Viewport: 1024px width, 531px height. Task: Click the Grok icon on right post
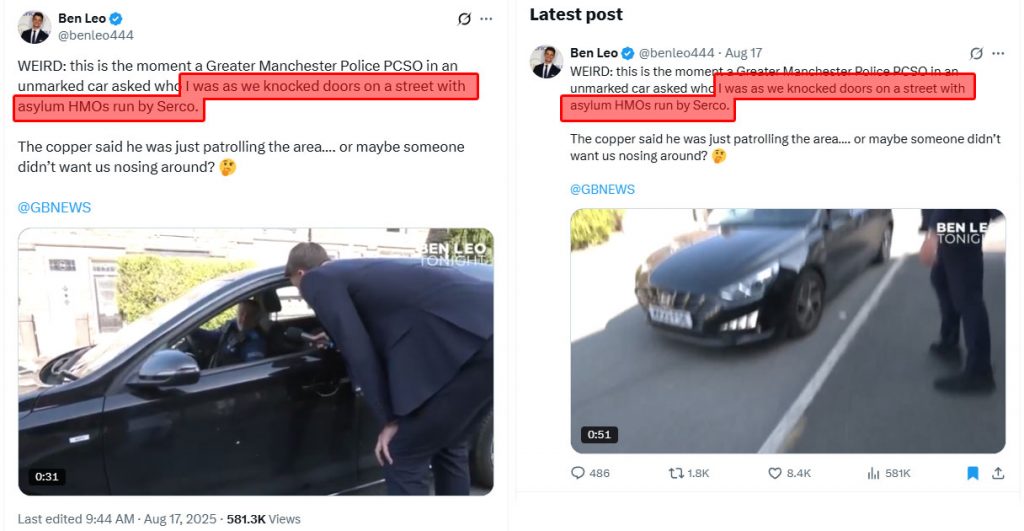(976, 53)
